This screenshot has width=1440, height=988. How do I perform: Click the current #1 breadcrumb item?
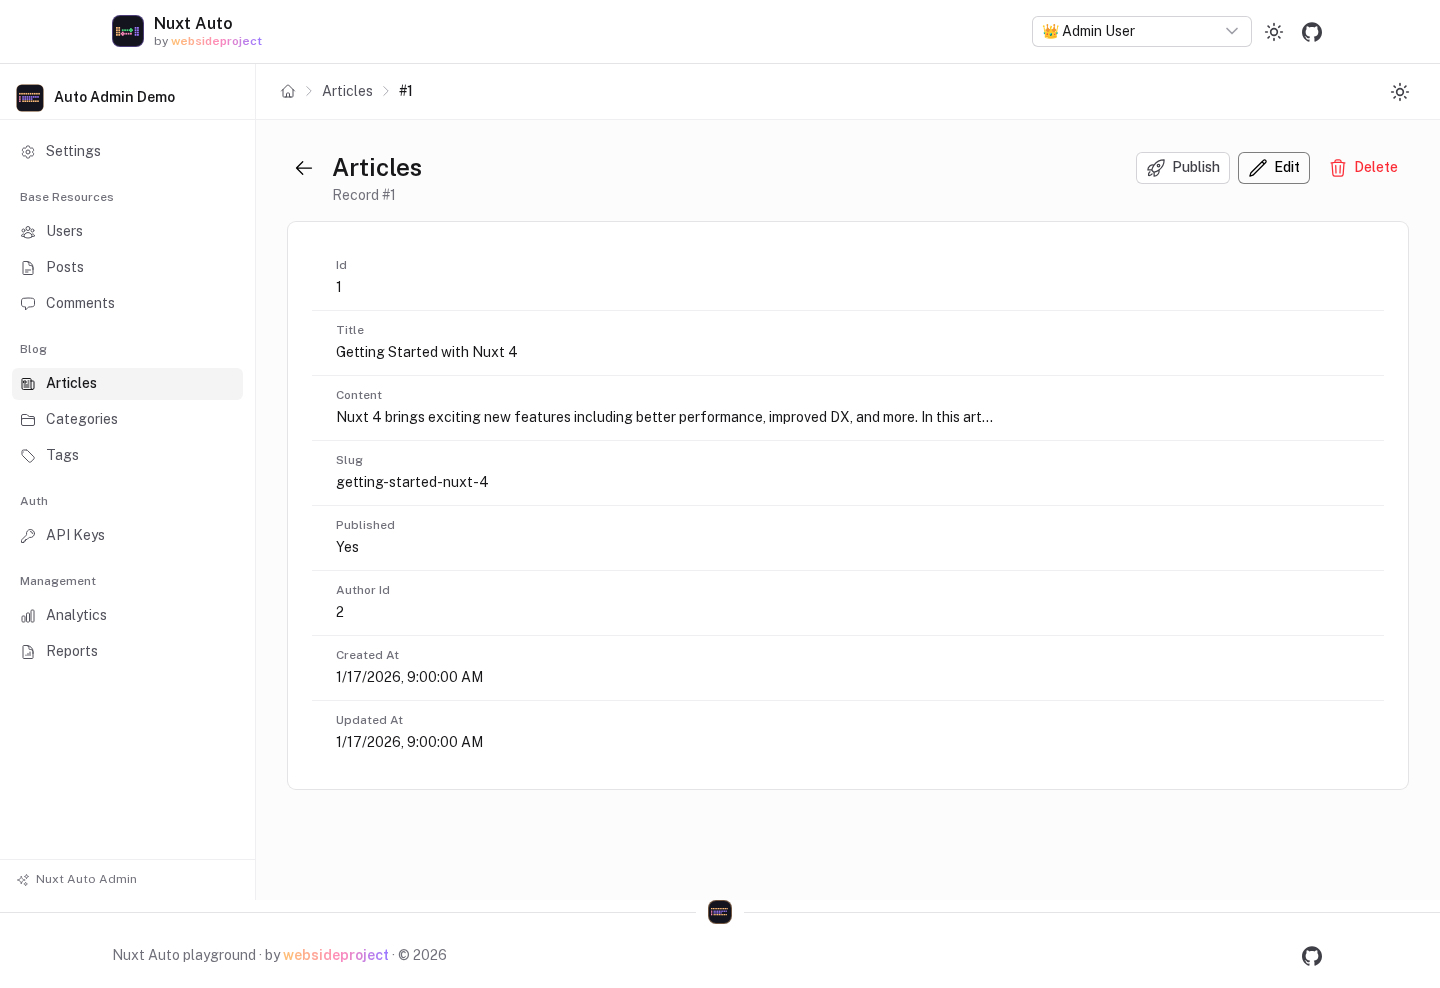tap(406, 91)
